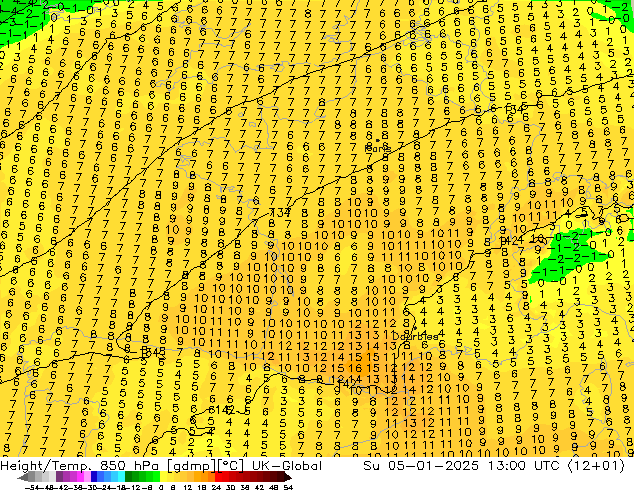Click the Dourbies location label
This screenshot has height=490, width=634.
415,336
